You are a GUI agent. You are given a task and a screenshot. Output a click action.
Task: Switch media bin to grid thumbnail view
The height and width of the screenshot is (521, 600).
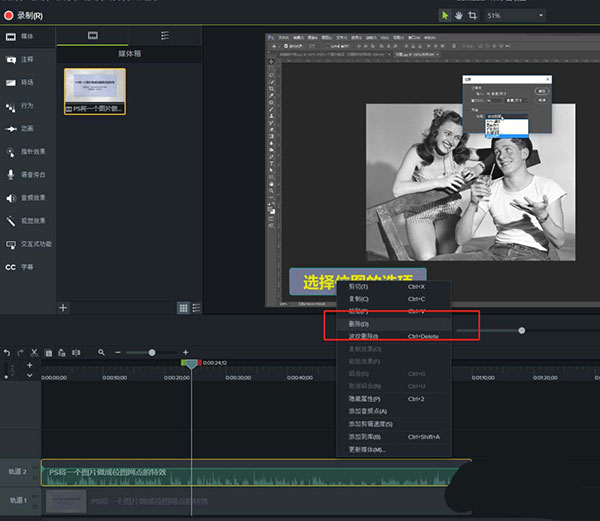183,308
